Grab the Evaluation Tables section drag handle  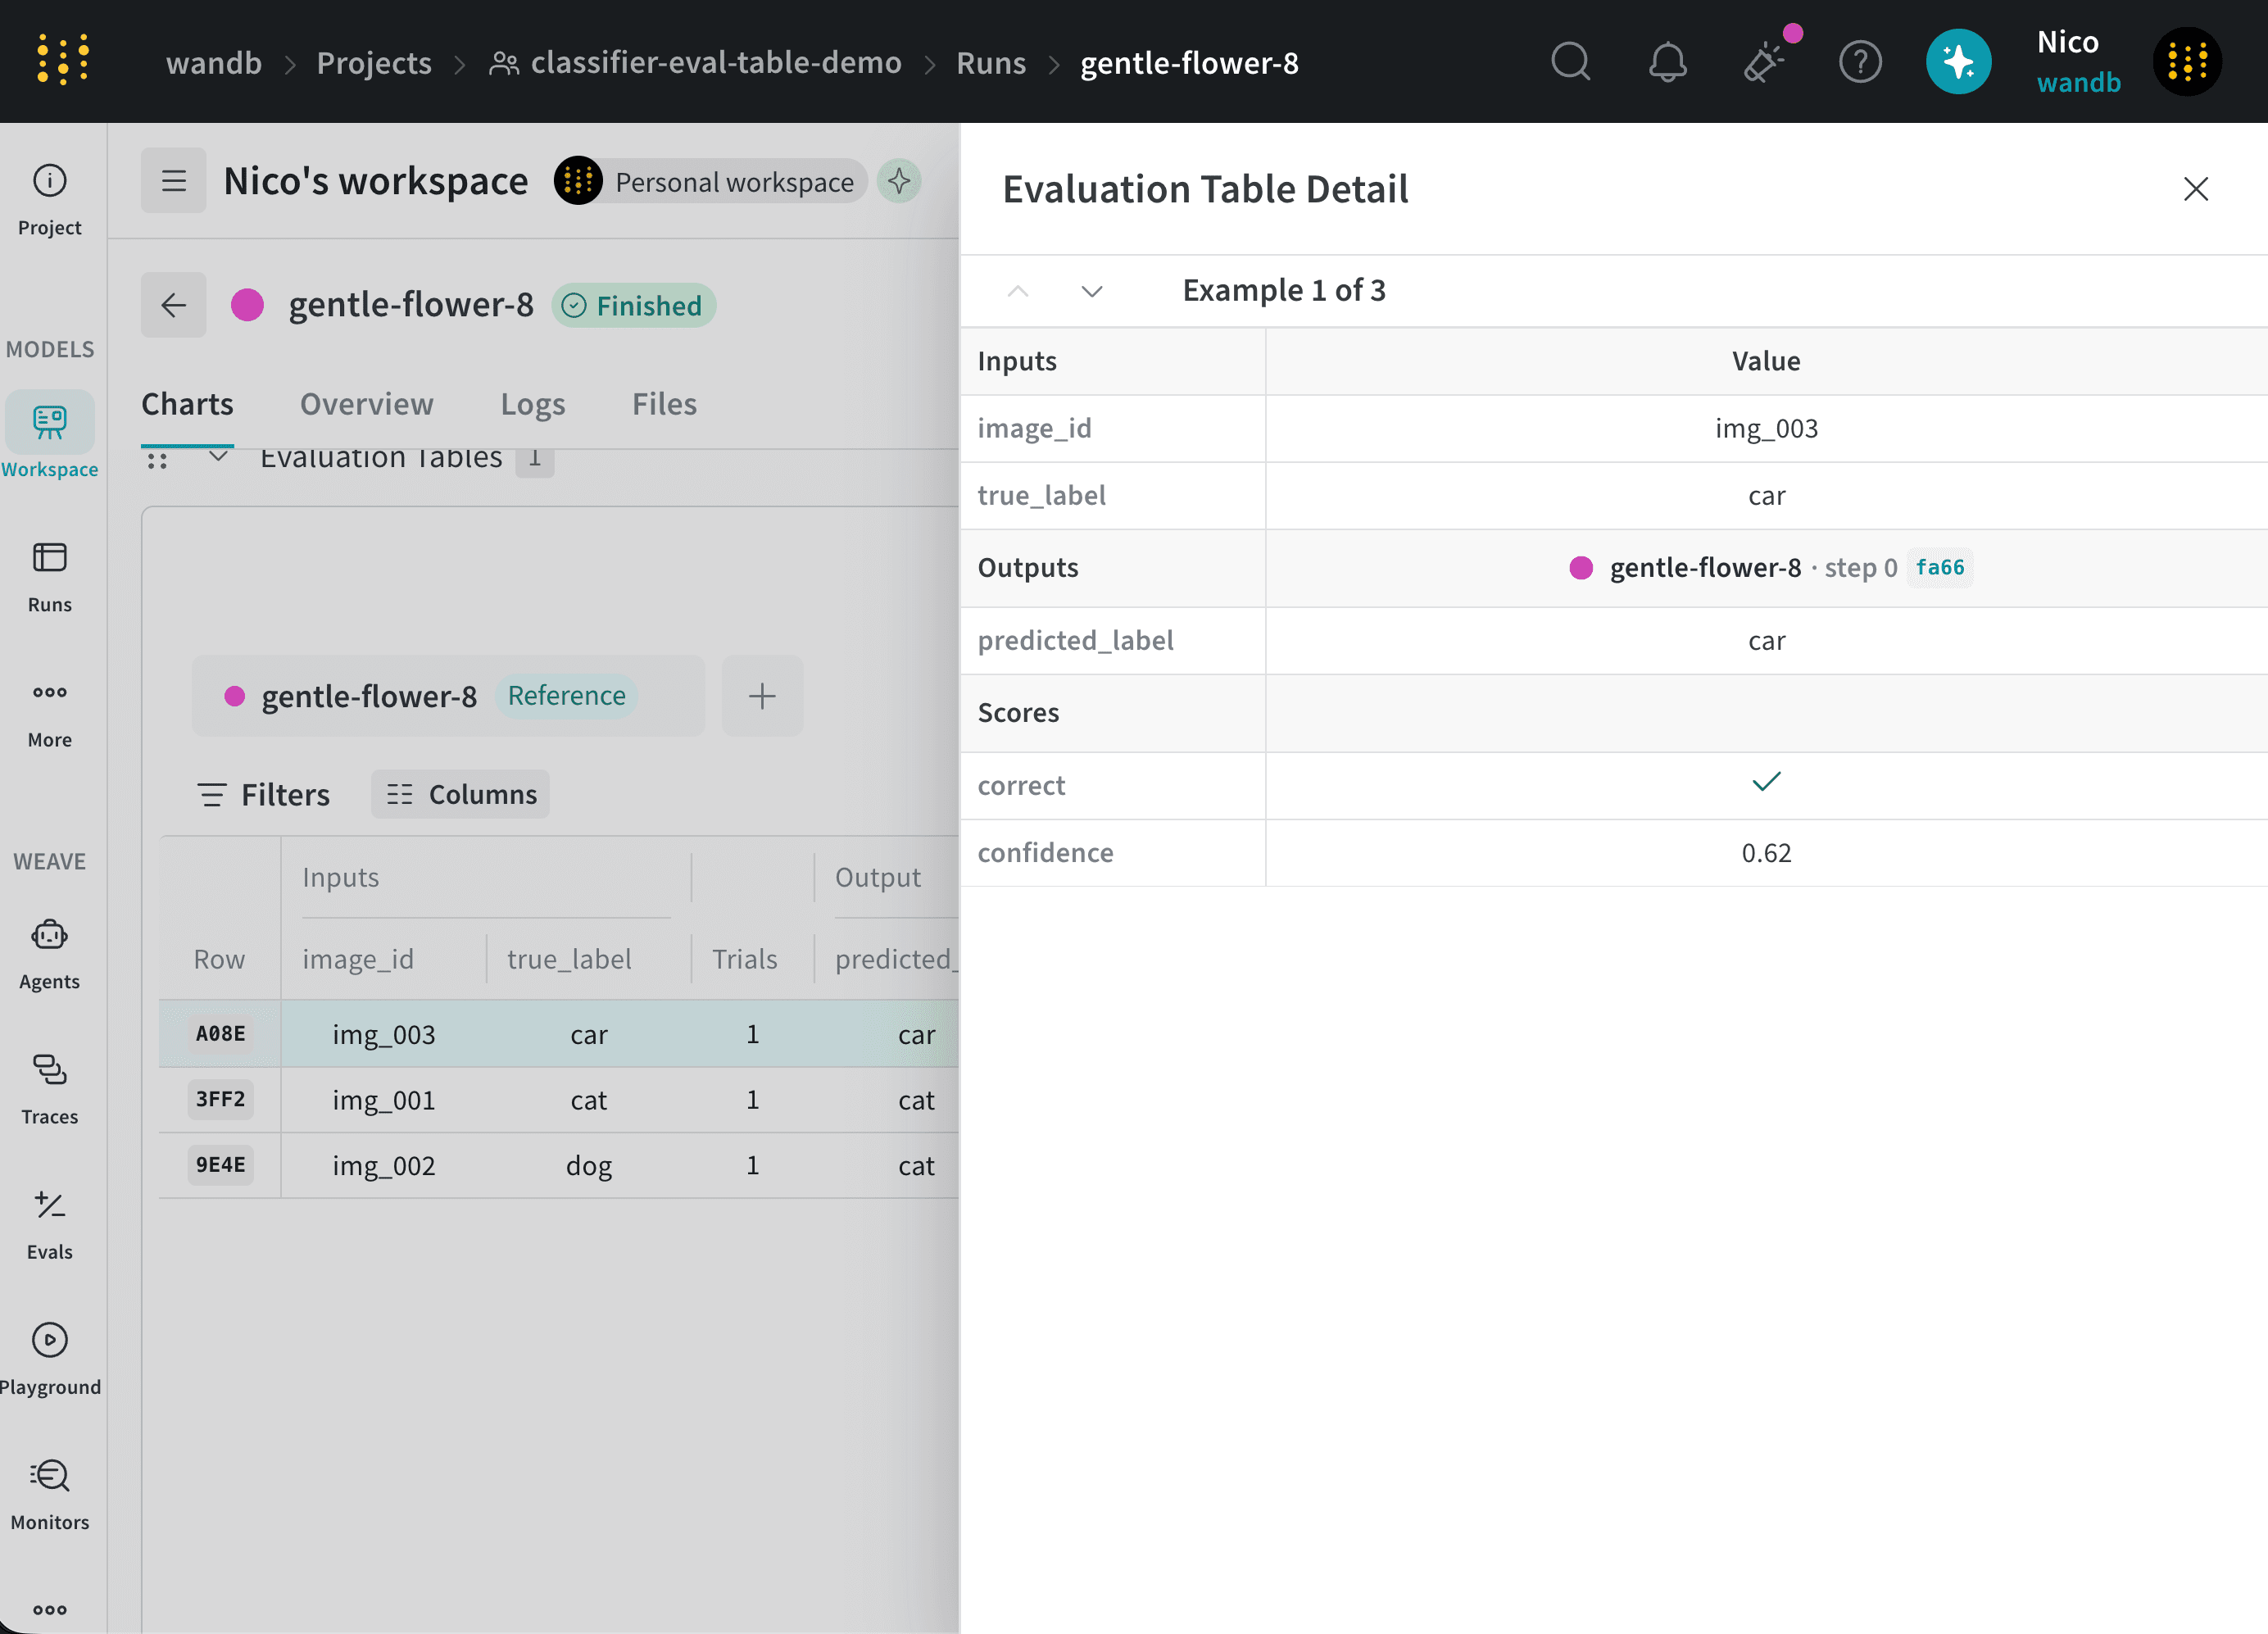coord(157,460)
